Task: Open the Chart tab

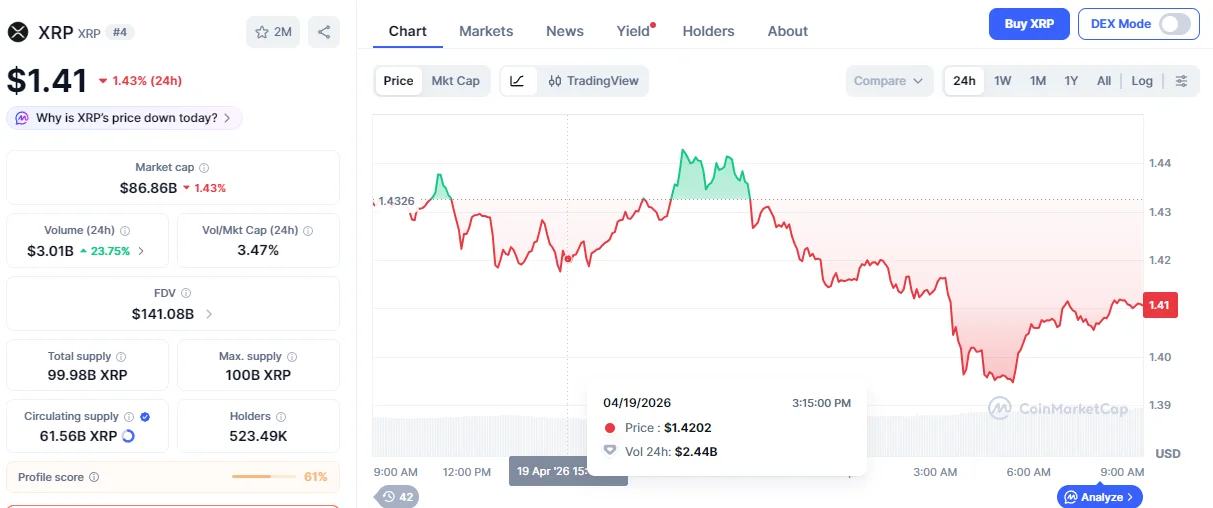Action: point(407,31)
